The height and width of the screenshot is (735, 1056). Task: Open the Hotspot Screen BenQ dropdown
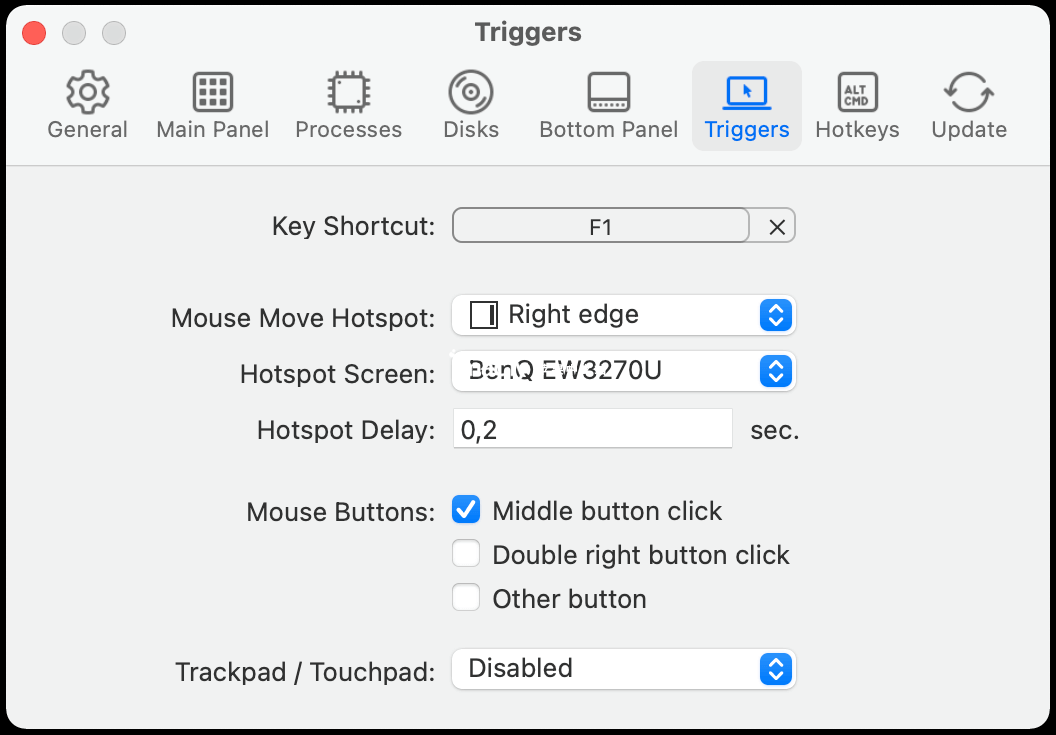(x=624, y=371)
